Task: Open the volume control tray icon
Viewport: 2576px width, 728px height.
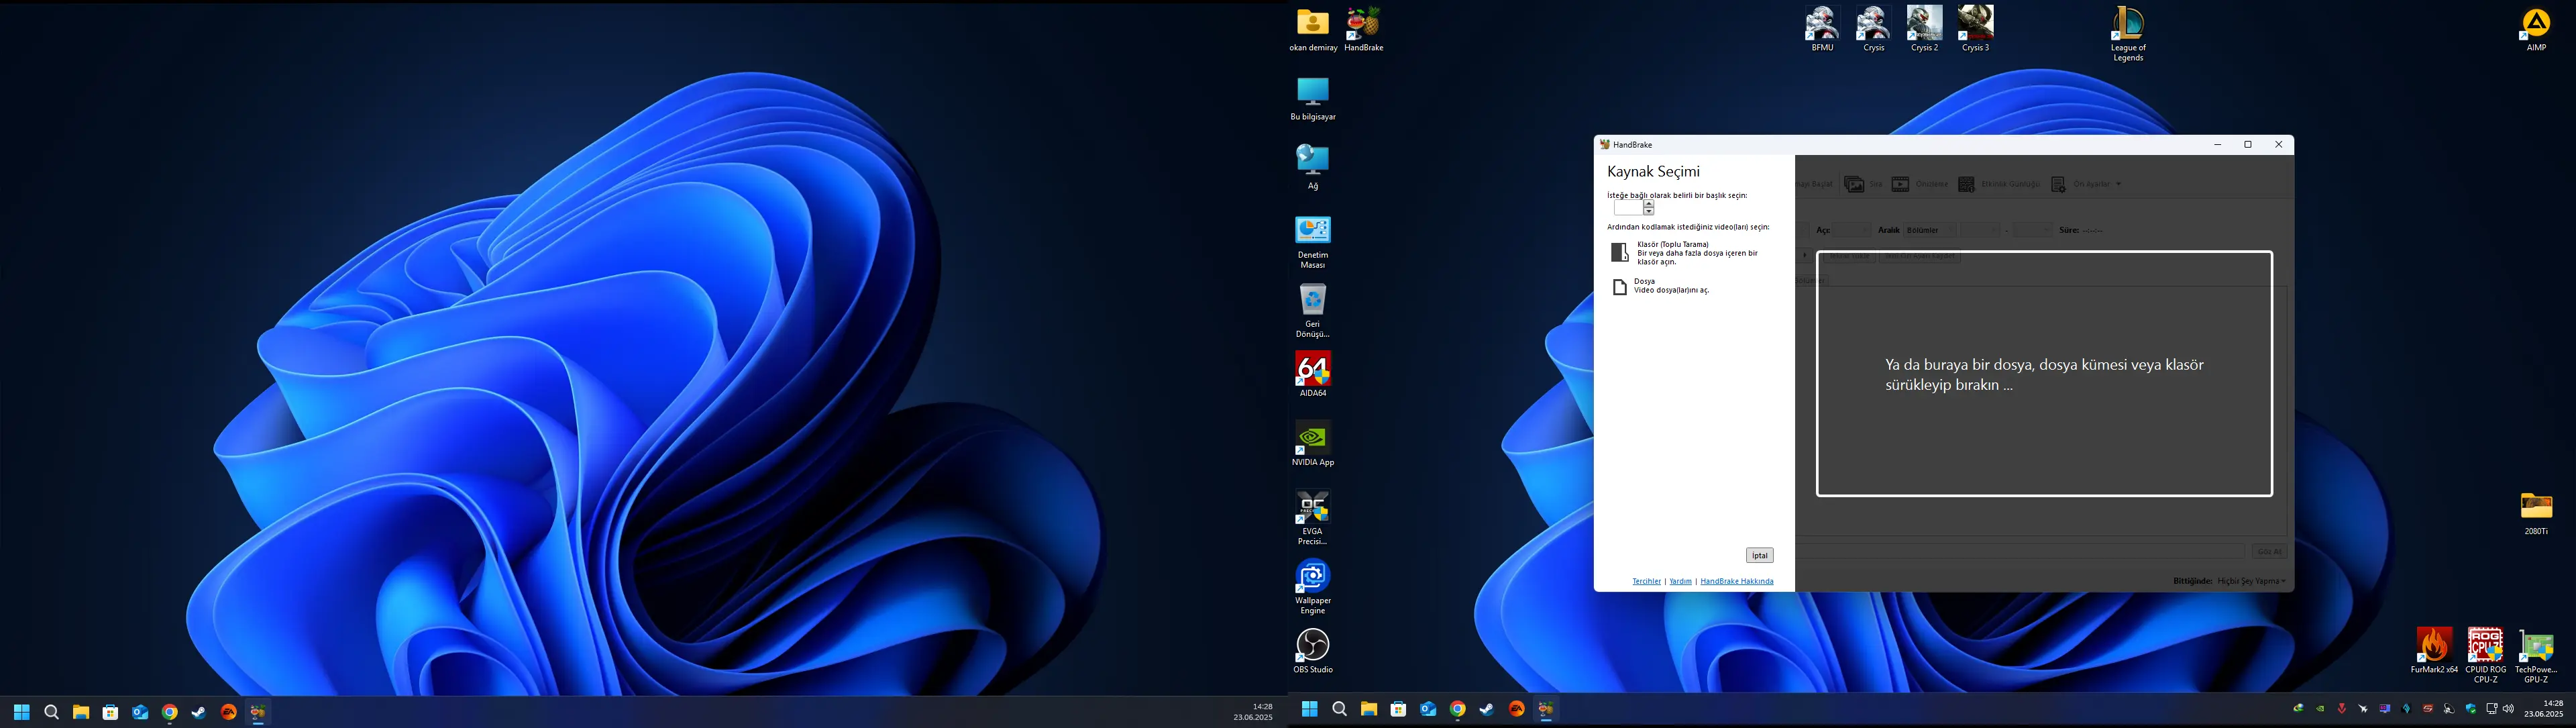Action: tap(2508, 708)
